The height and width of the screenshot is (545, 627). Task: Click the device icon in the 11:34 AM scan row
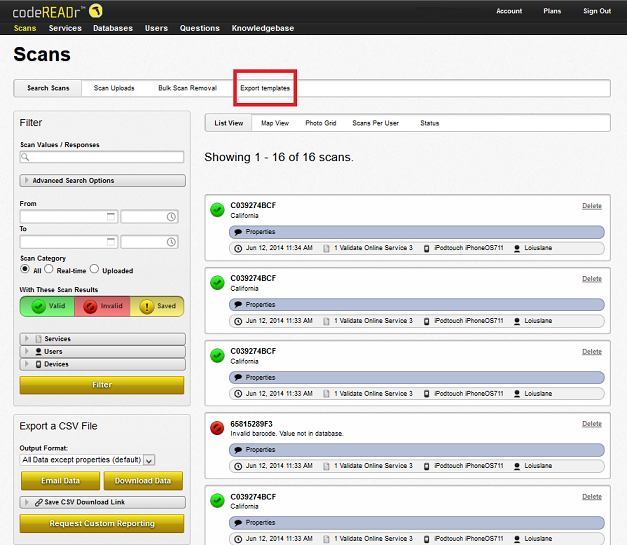tap(426, 248)
